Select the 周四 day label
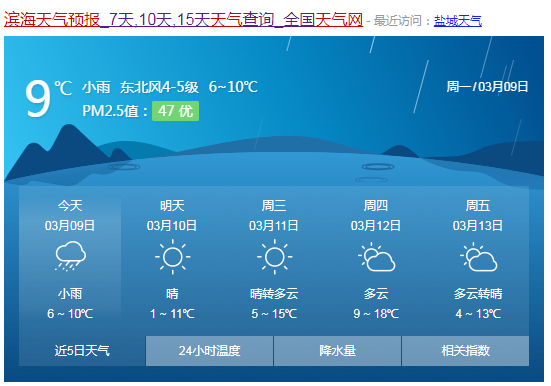This screenshot has width=551, height=386. [x=376, y=206]
